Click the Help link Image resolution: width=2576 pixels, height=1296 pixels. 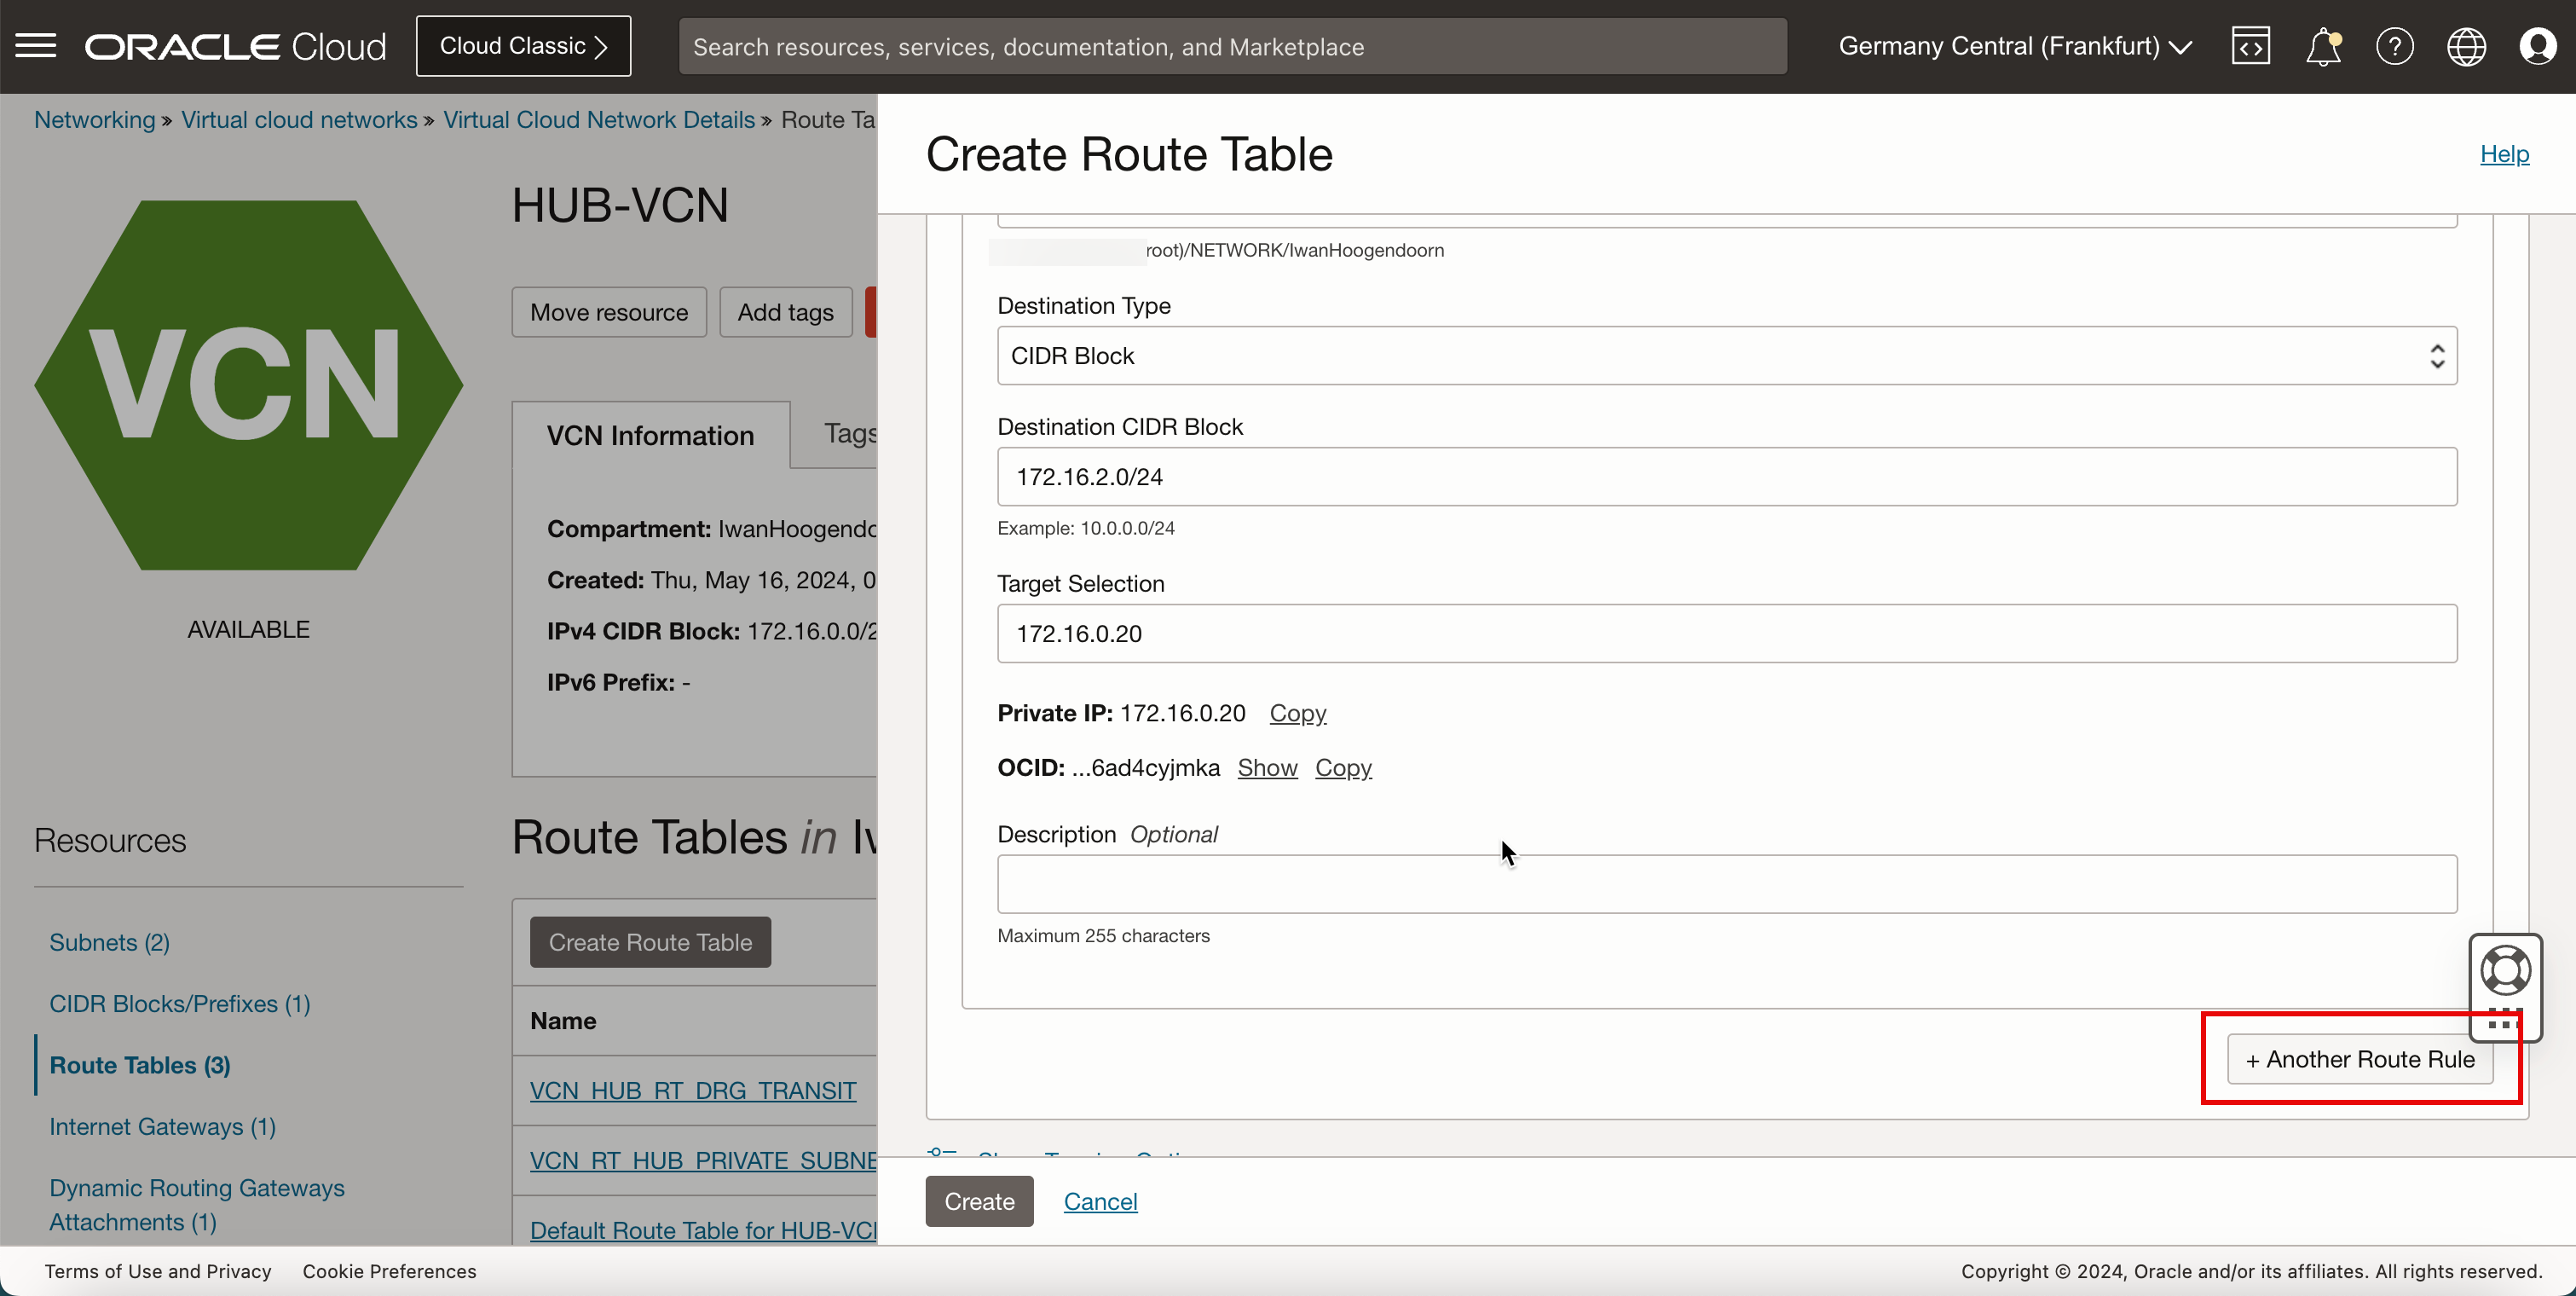click(2504, 153)
